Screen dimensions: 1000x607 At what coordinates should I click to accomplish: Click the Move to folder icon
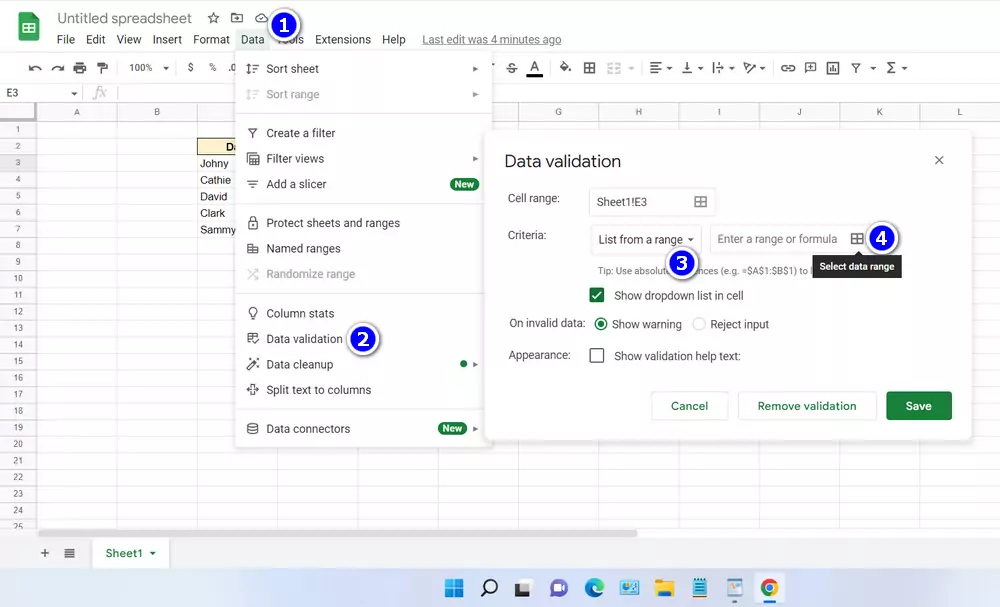pos(237,18)
